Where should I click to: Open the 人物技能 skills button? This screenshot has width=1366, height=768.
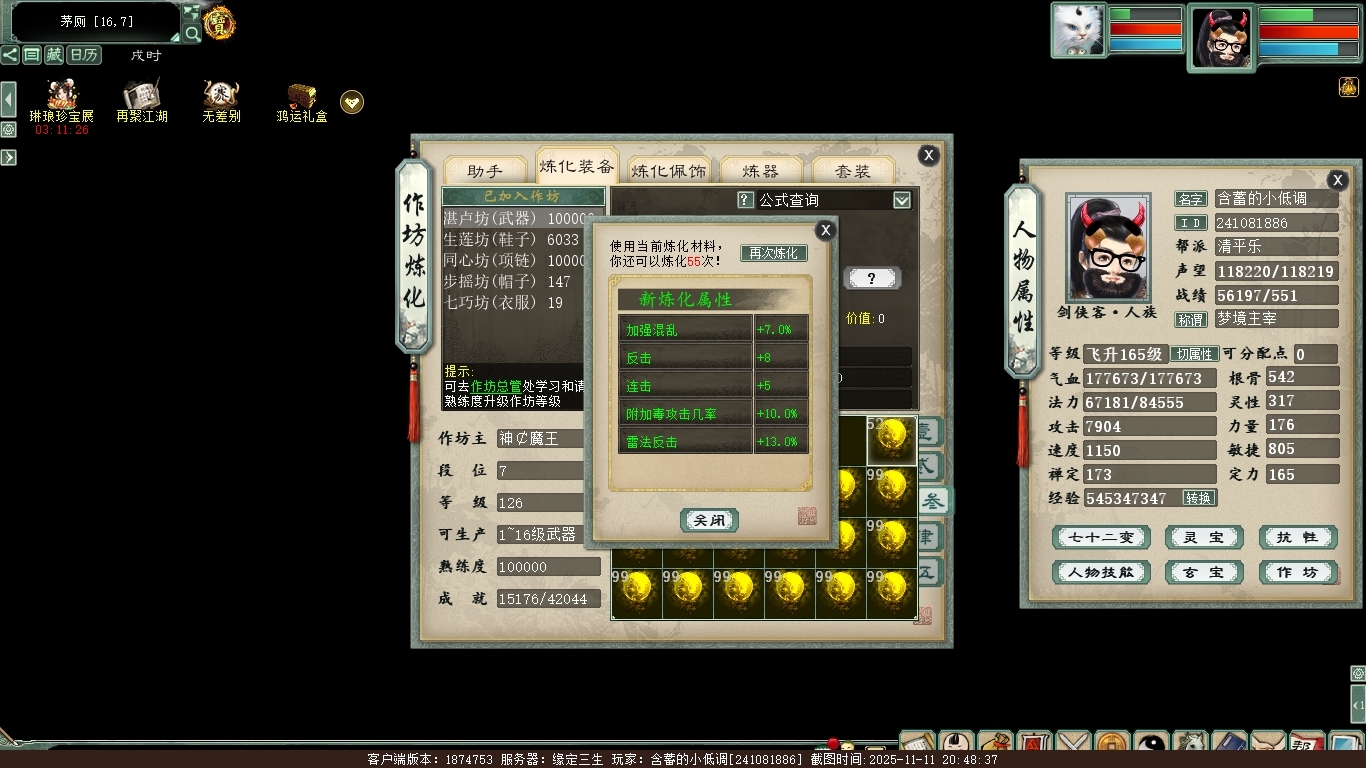pyautogui.click(x=1101, y=572)
